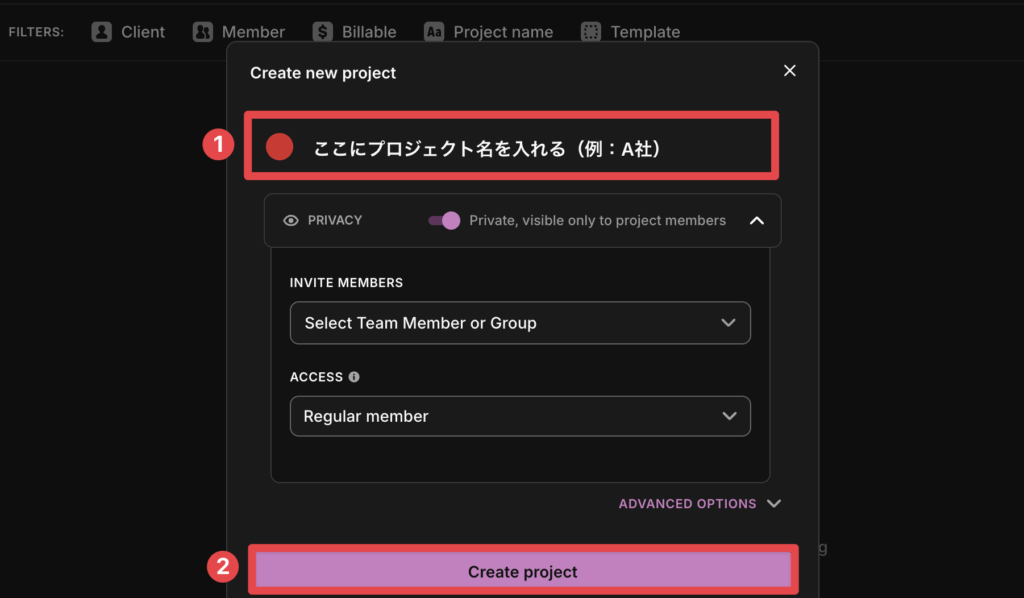
Task: Click the eye icon next to PRIVACY
Action: (x=291, y=220)
